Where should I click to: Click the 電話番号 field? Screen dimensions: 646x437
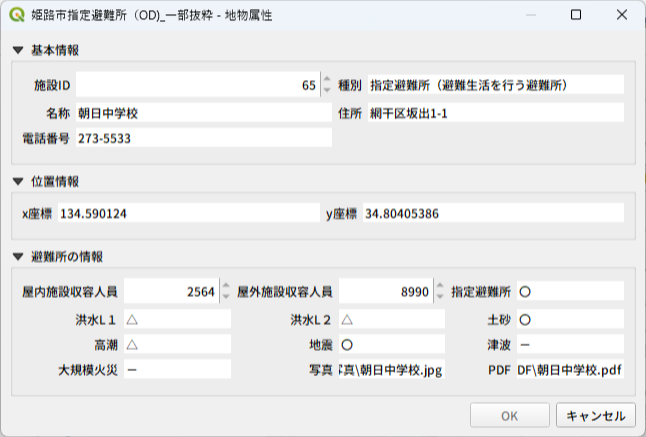(202, 138)
